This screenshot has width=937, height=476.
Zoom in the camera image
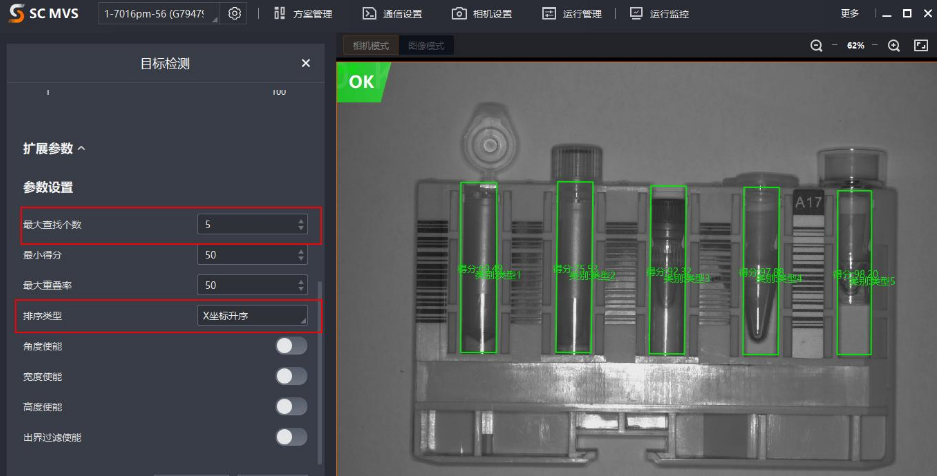click(x=894, y=46)
